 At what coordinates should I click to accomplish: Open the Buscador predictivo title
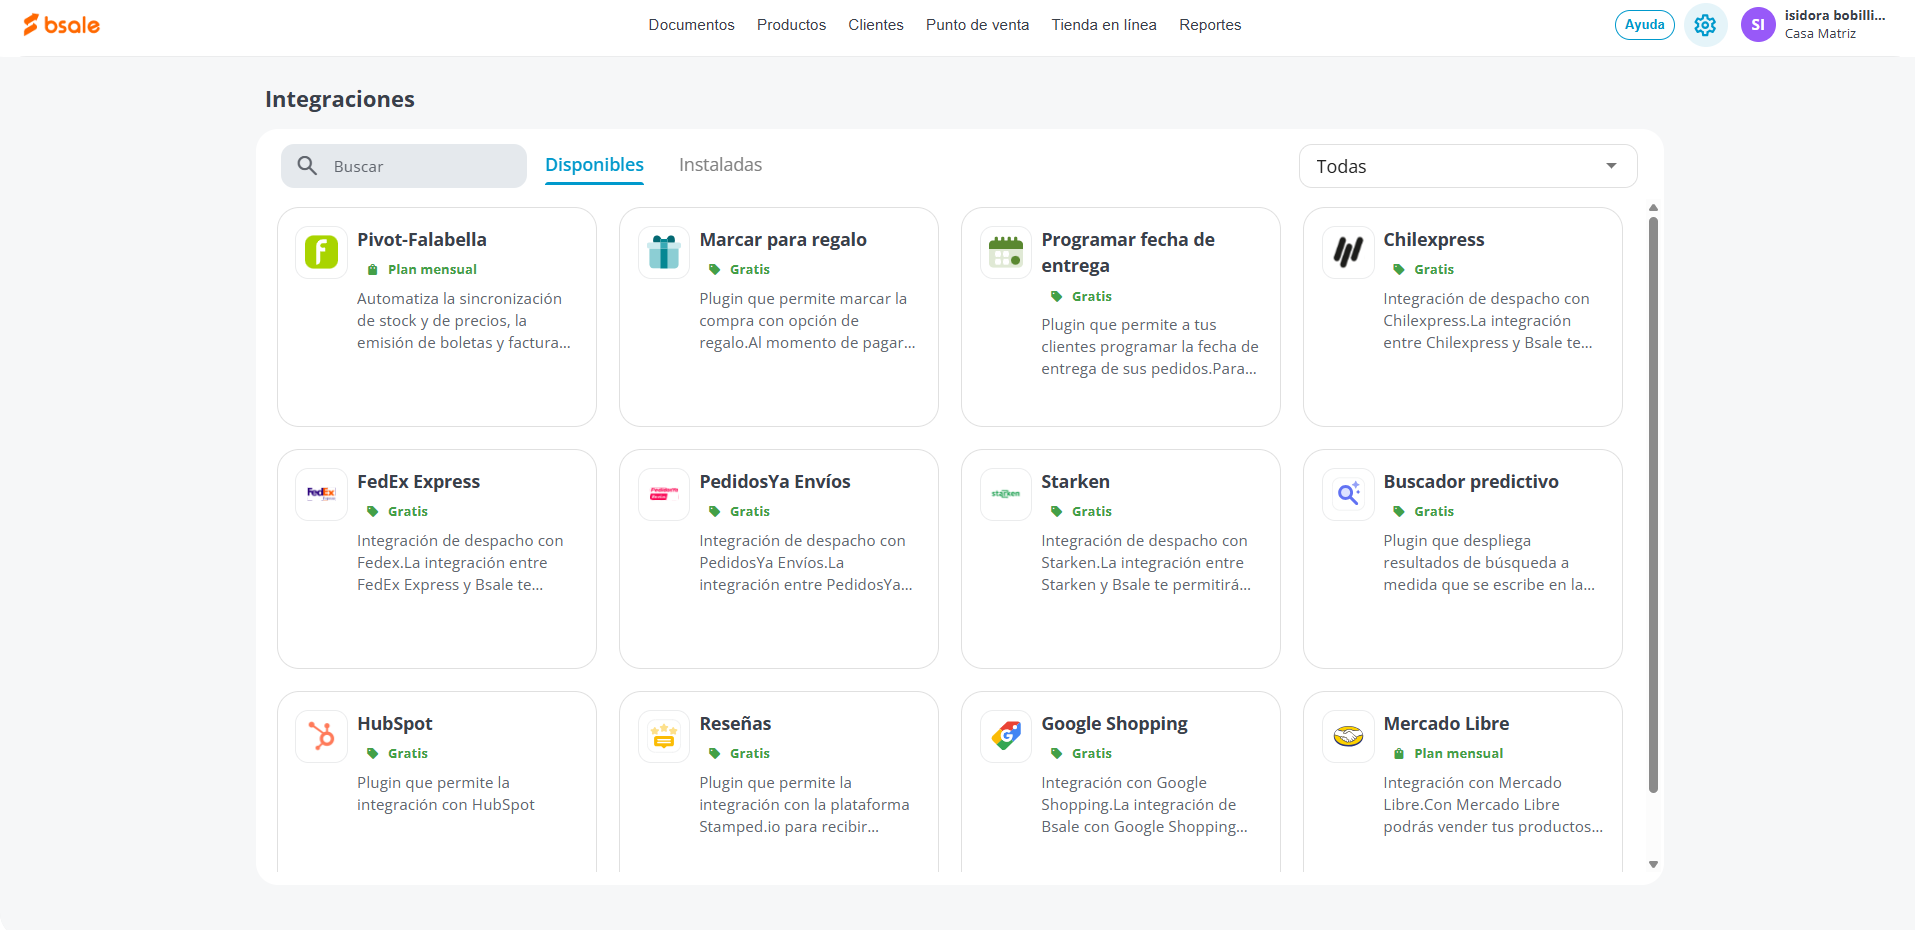[x=1471, y=482]
